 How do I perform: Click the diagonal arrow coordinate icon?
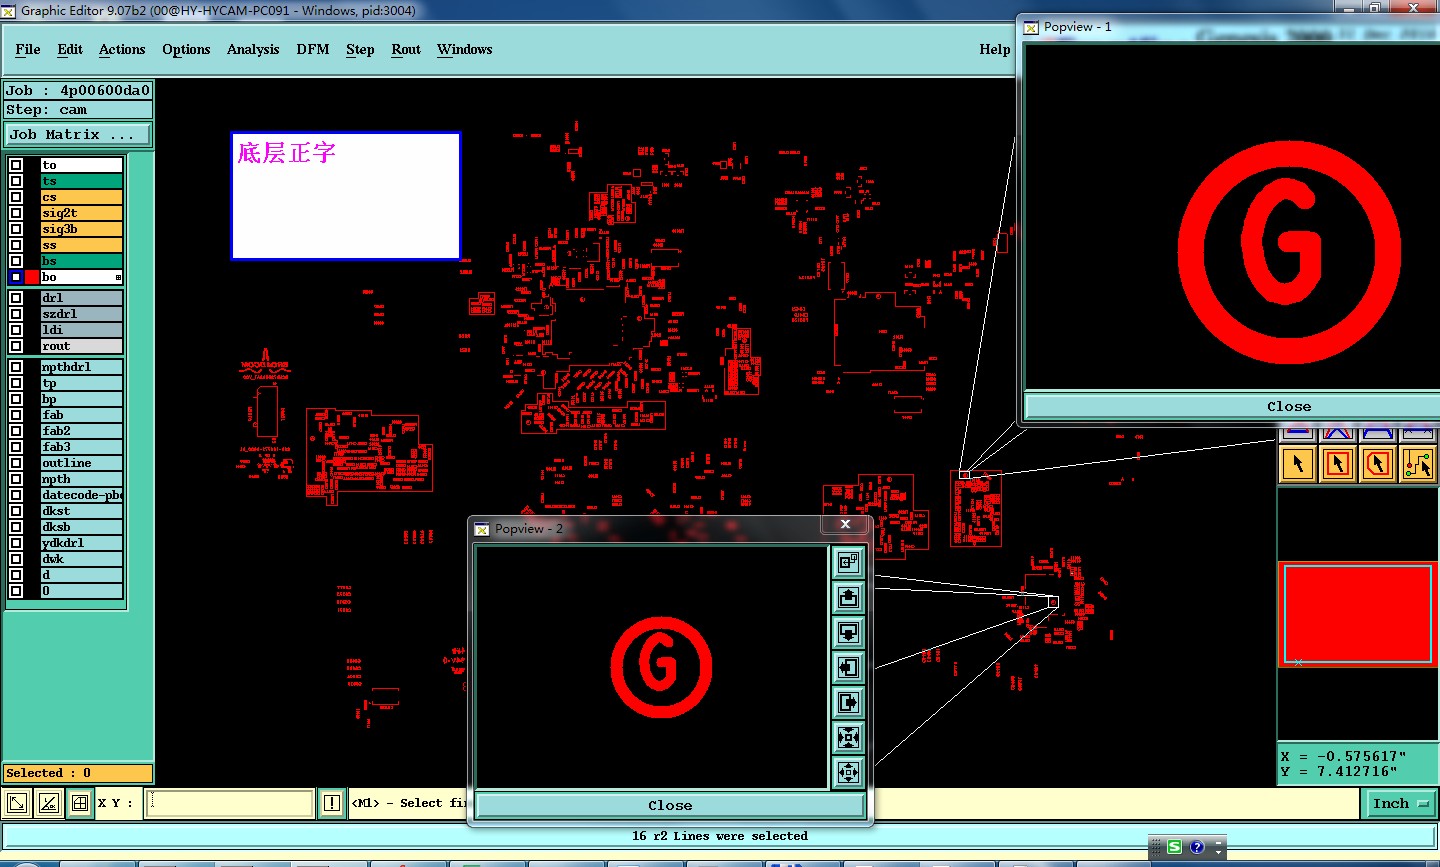(17, 803)
